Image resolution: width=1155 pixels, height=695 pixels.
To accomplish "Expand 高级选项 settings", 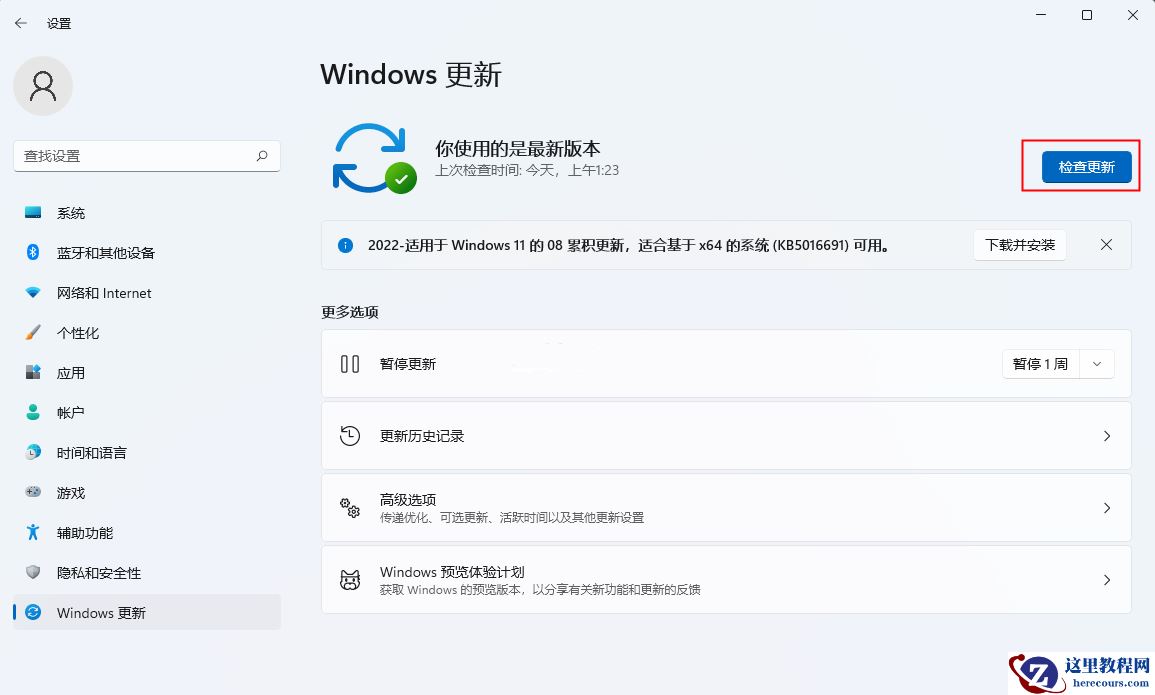I will pyautogui.click(x=726, y=507).
